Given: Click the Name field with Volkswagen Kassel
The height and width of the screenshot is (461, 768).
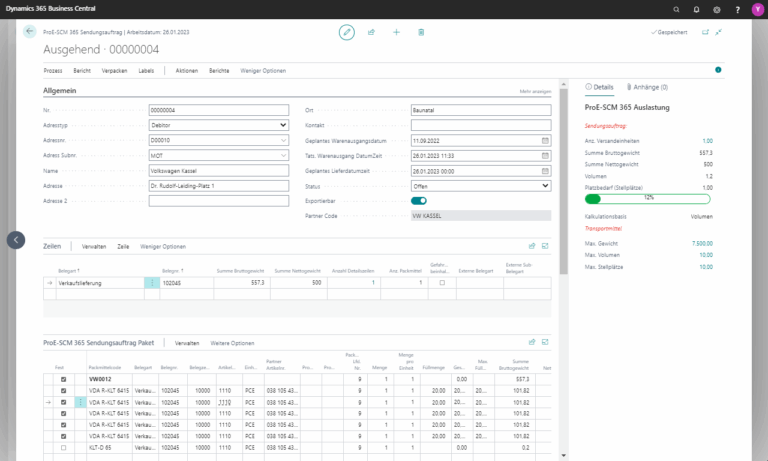Looking at the screenshot, I should tap(217, 171).
